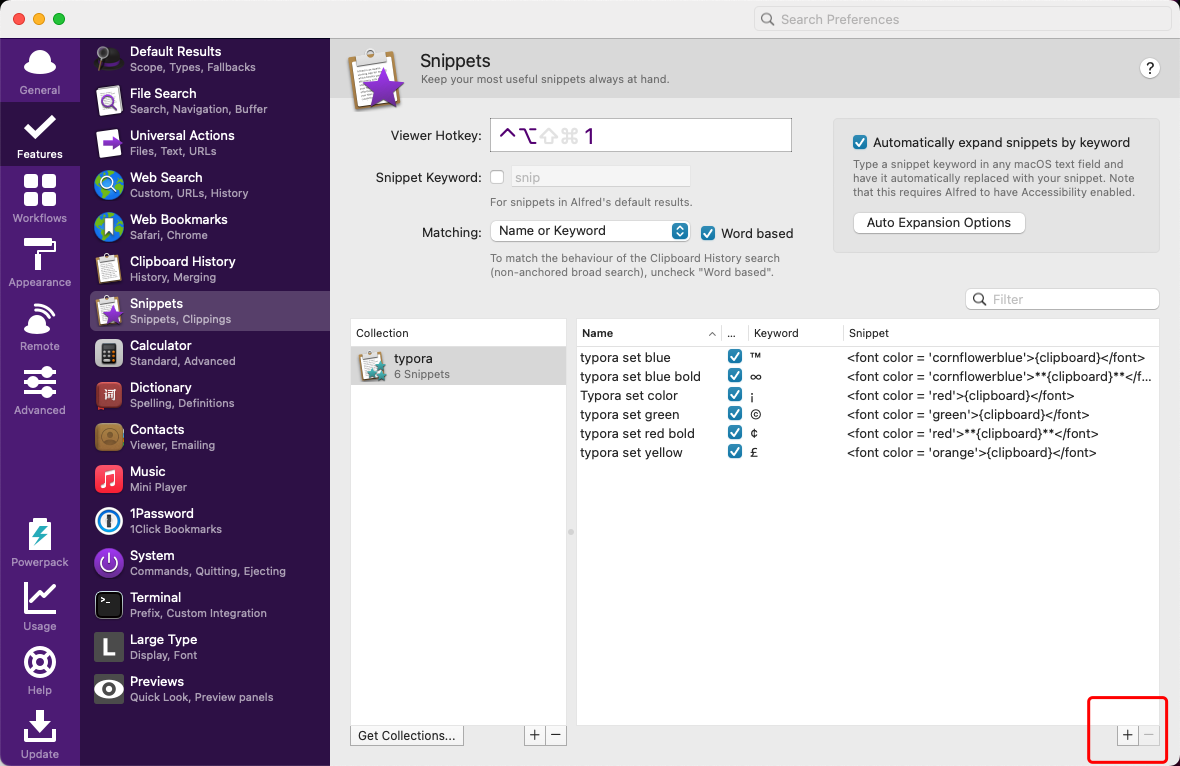Select the Snippets feature
Viewport: 1180px width, 766px height.
(209, 311)
